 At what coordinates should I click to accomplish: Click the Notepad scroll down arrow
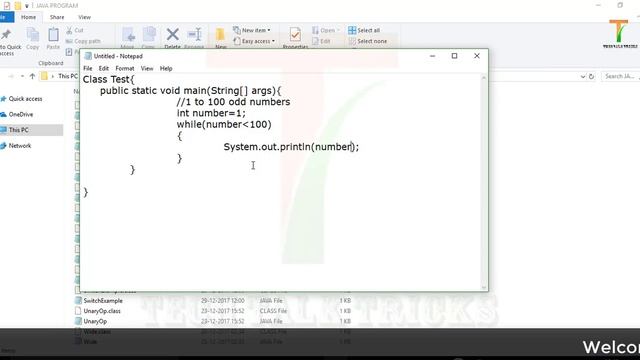click(484, 287)
